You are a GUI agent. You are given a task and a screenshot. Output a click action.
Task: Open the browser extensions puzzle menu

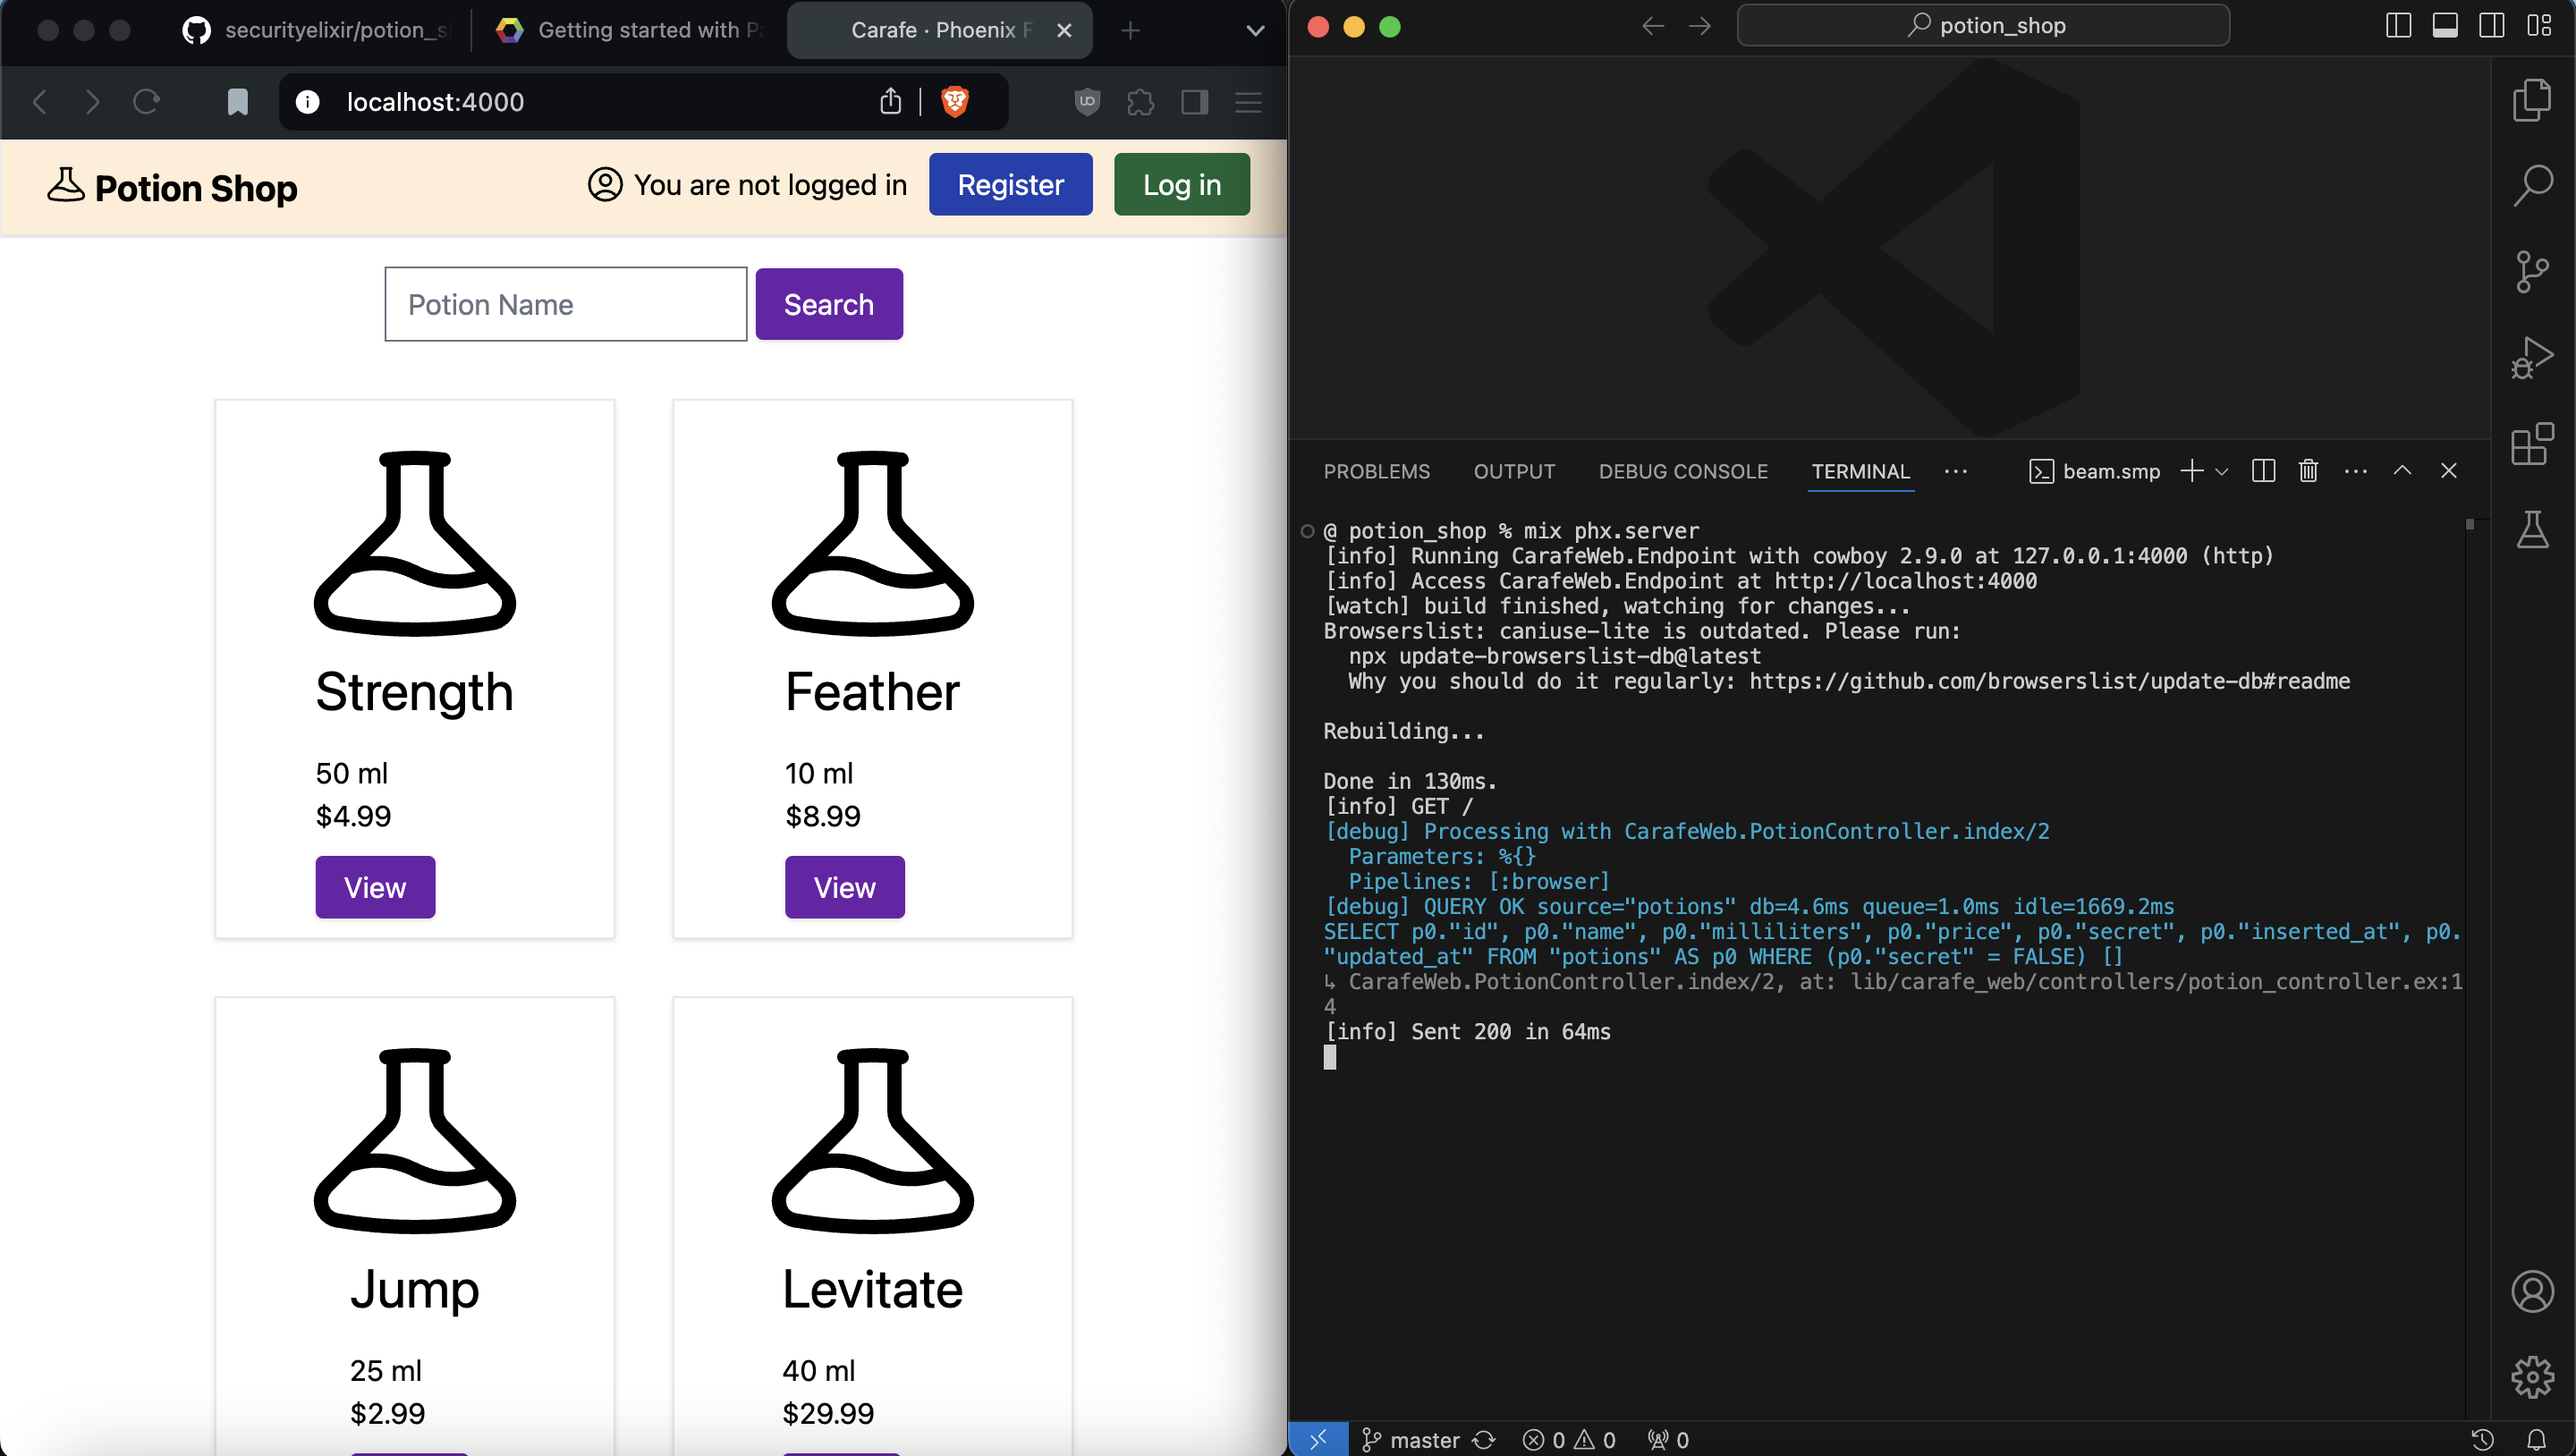click(x=1140, y=102)
